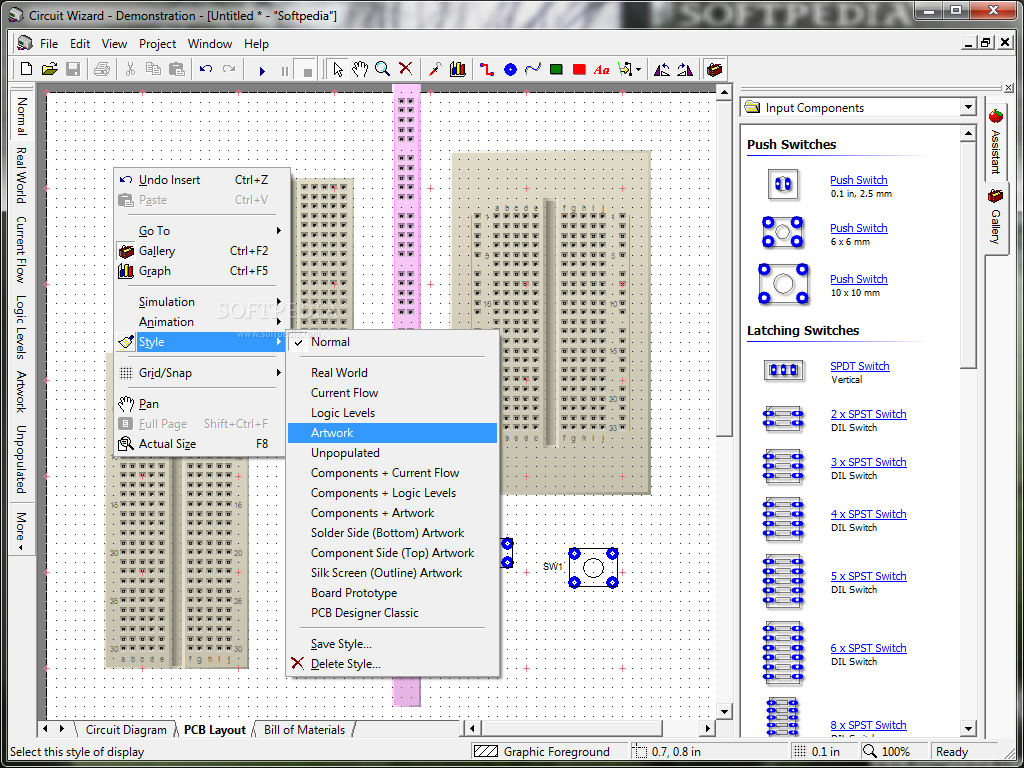Click the 8 x SPST Switch link
Viewport: 1024px width, 768px height.
[869, 725]
